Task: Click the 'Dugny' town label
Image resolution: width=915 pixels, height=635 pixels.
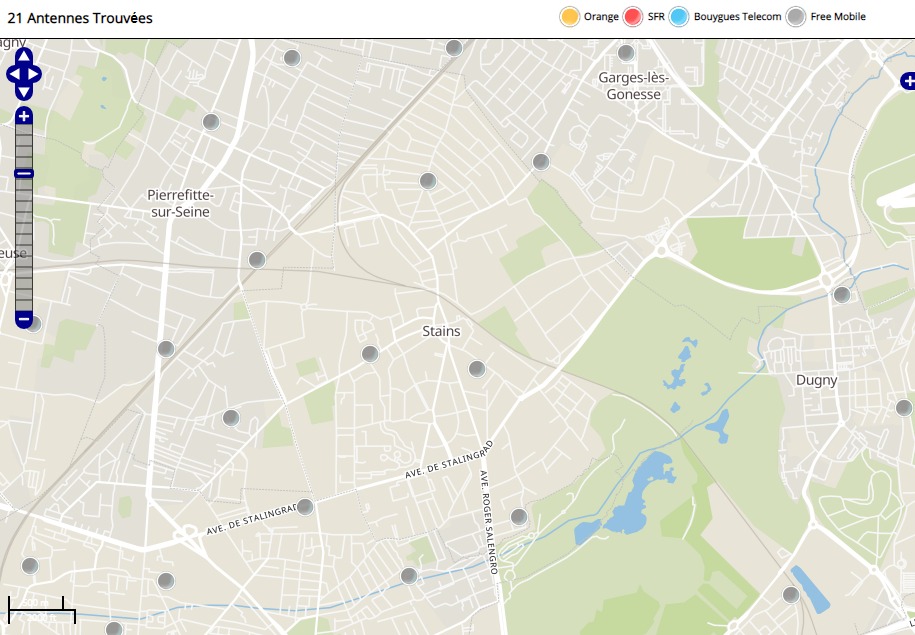Action: 816,381
